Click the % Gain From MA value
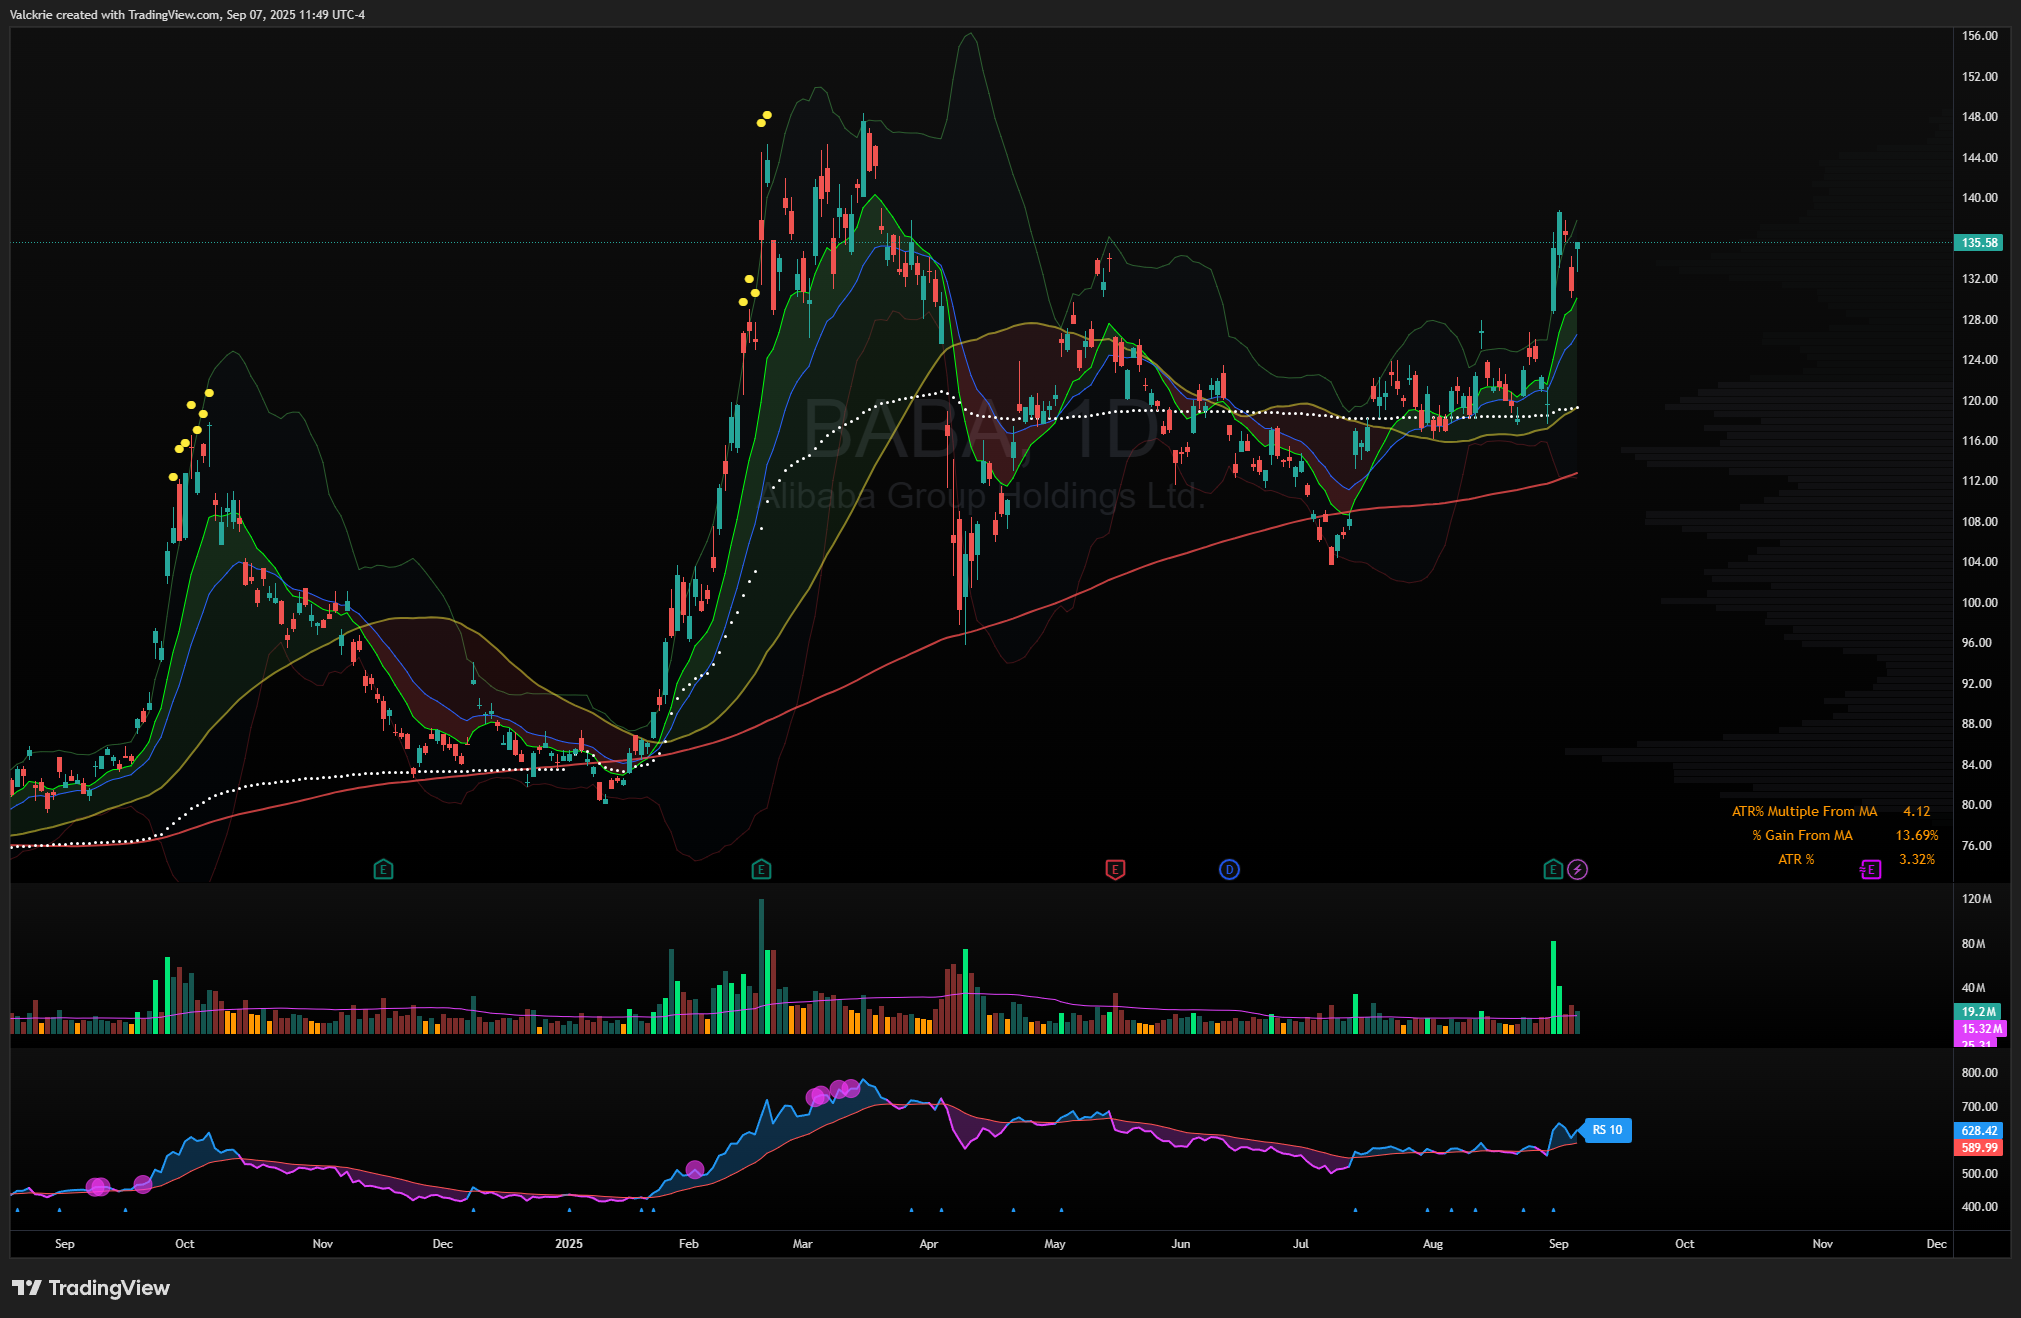 click(1916, 835)
